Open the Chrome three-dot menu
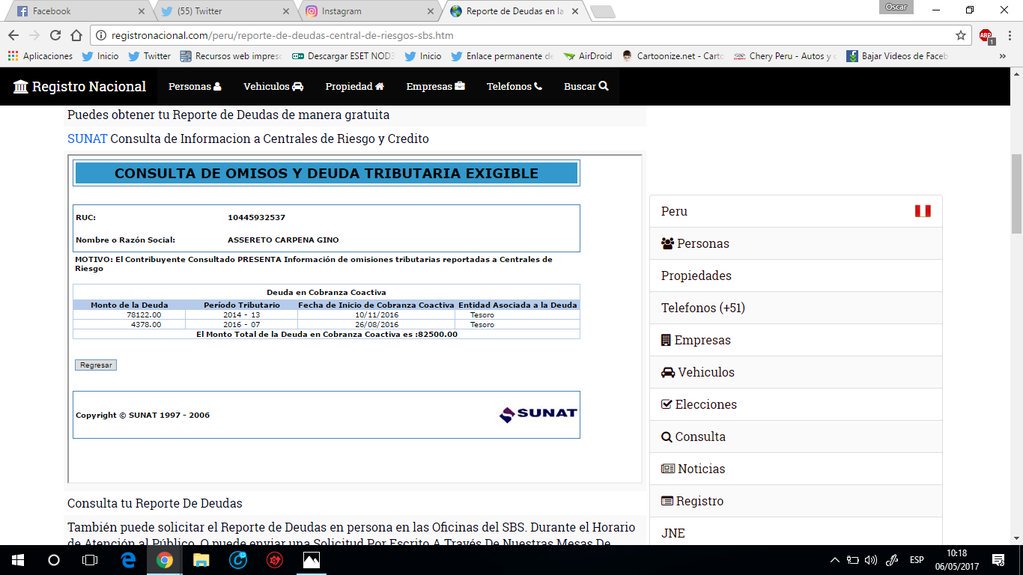 click(1009, 35)
